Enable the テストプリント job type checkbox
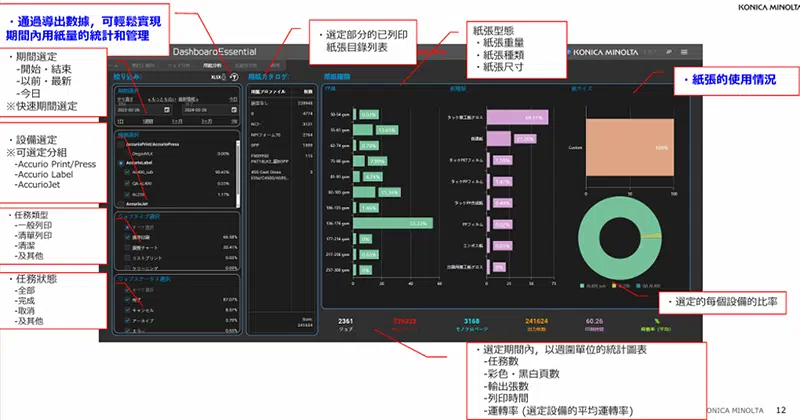The width and height of the screenshot is (800, 420). click(127, 258)
